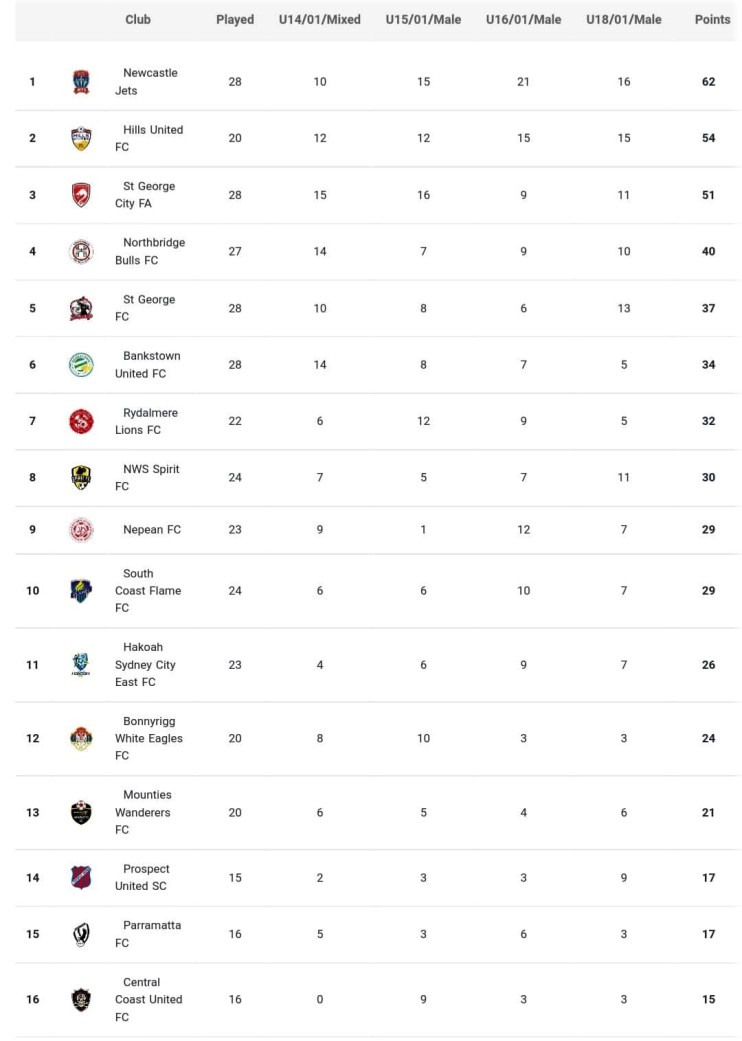Click the Central Coast United FC name
742x1041 pixels.
click(148, 999)
